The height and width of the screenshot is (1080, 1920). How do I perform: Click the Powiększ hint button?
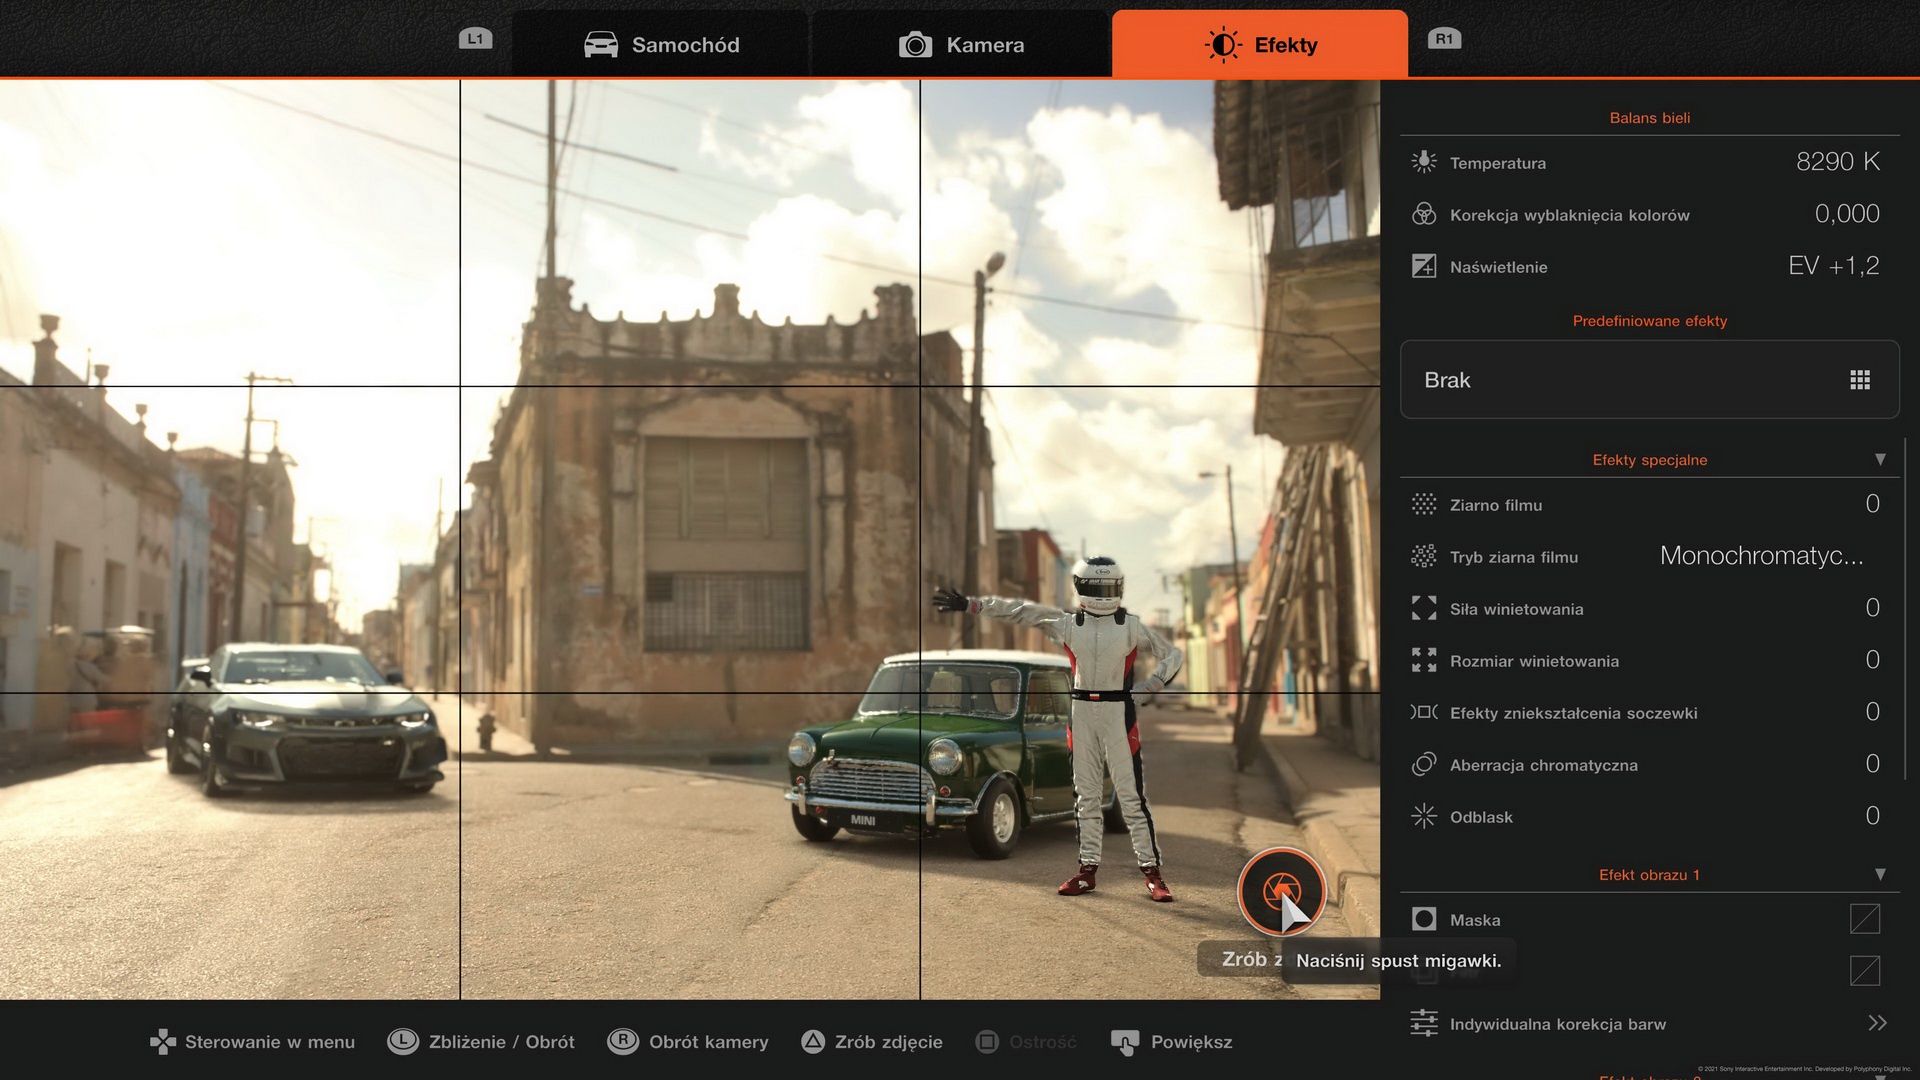click(x=1172, y=1042)
